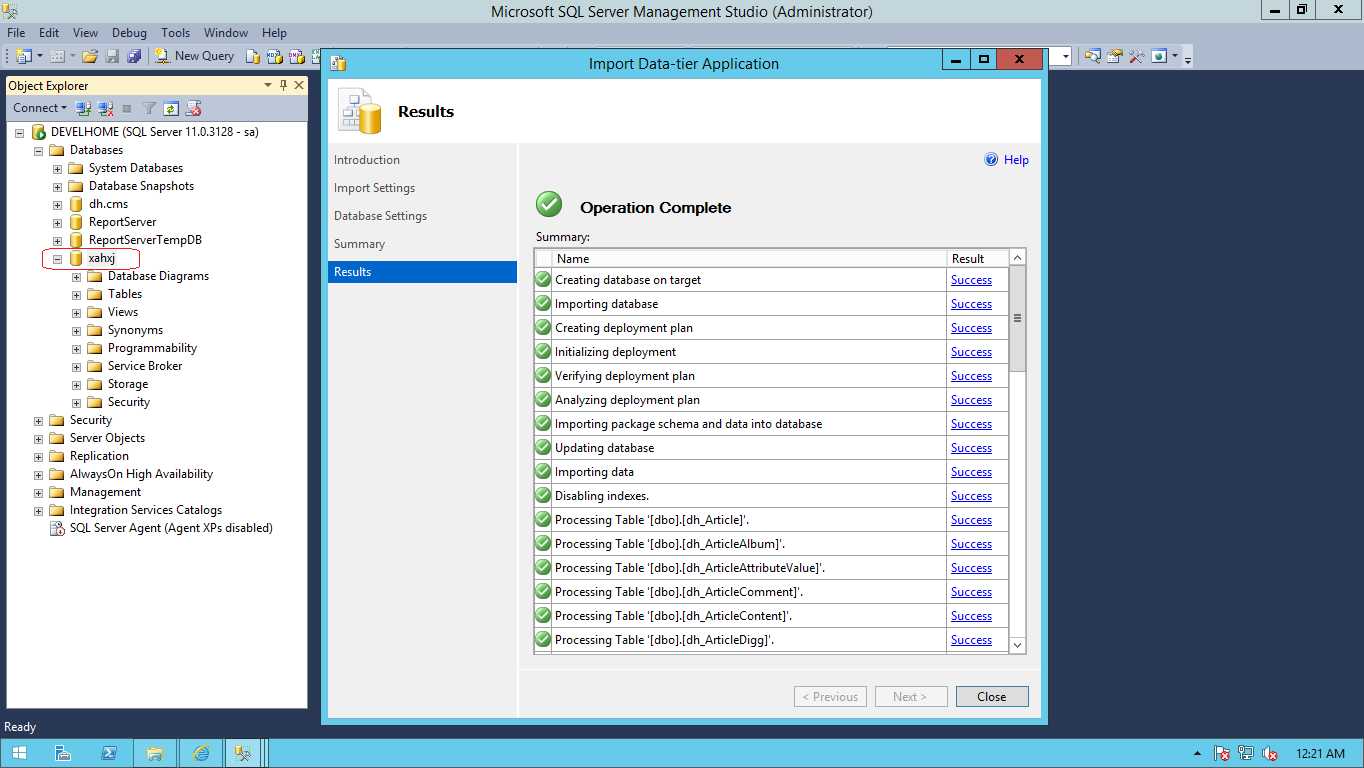The image size is (1364, 768).
Task: Select the xahxj database in the tree
Action: click(x=101, y=258)
